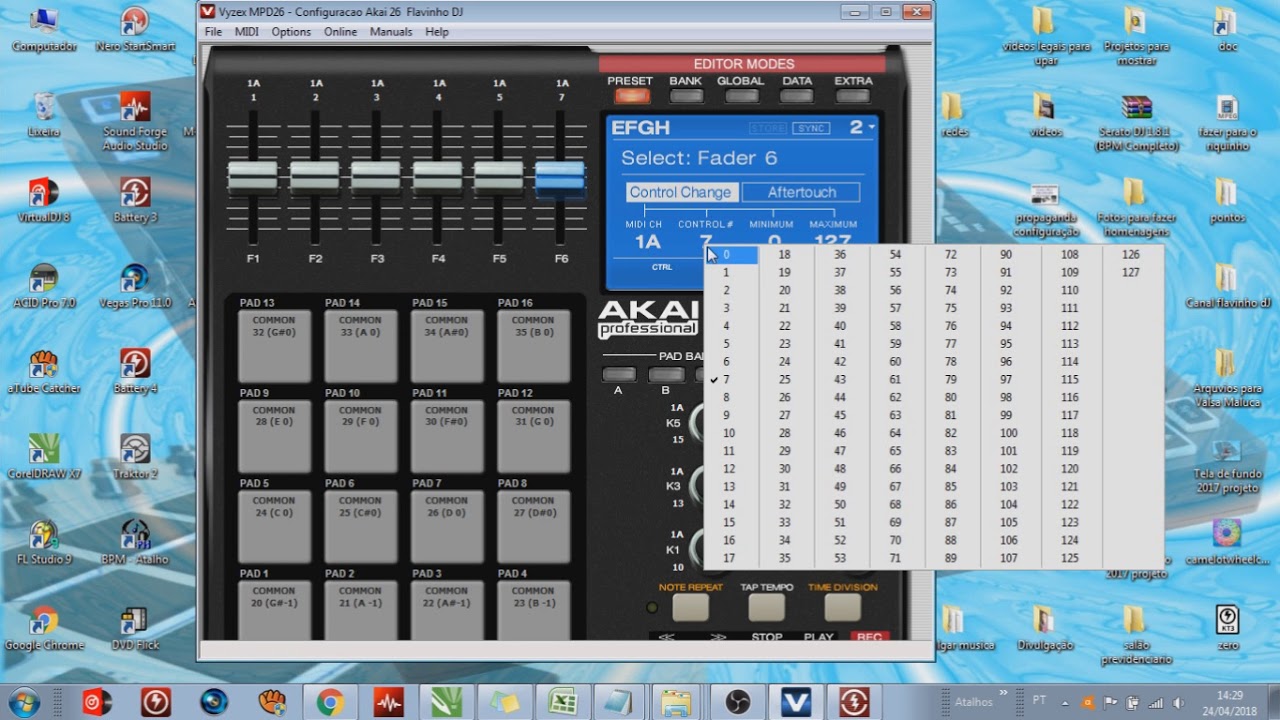
Task: Open the Nero StartSmart desktop icon
Action: tap(135, 29)
